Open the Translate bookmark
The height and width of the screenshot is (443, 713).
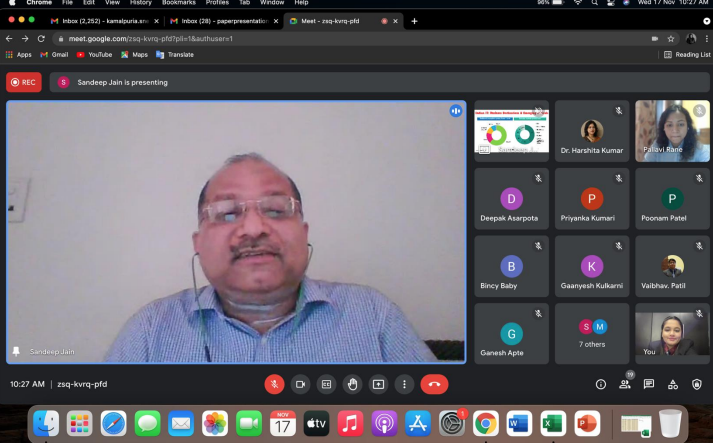click(x=175, y=55)
